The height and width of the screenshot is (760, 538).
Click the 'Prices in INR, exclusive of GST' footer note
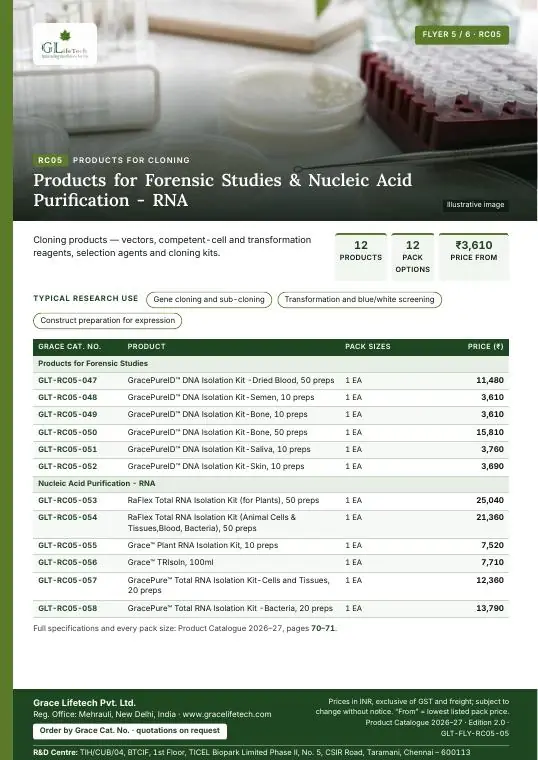(x=412, y=707)
